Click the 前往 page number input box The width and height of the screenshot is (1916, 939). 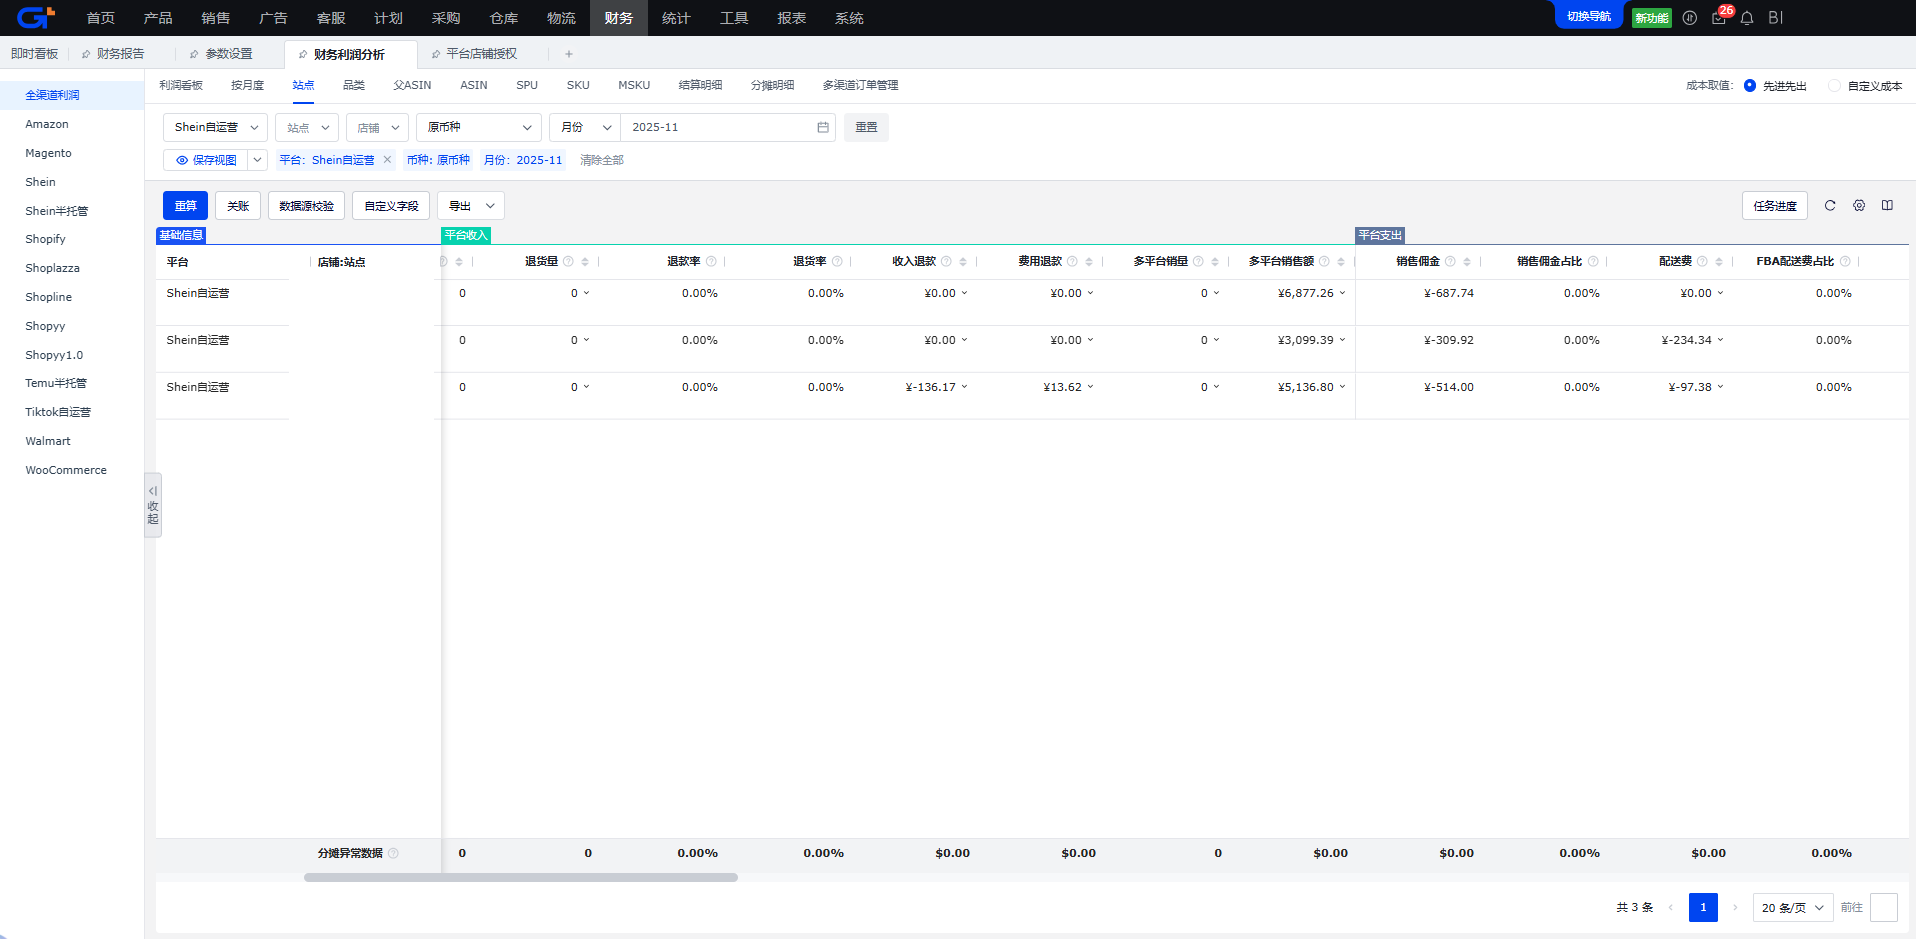coord(1883,907)
